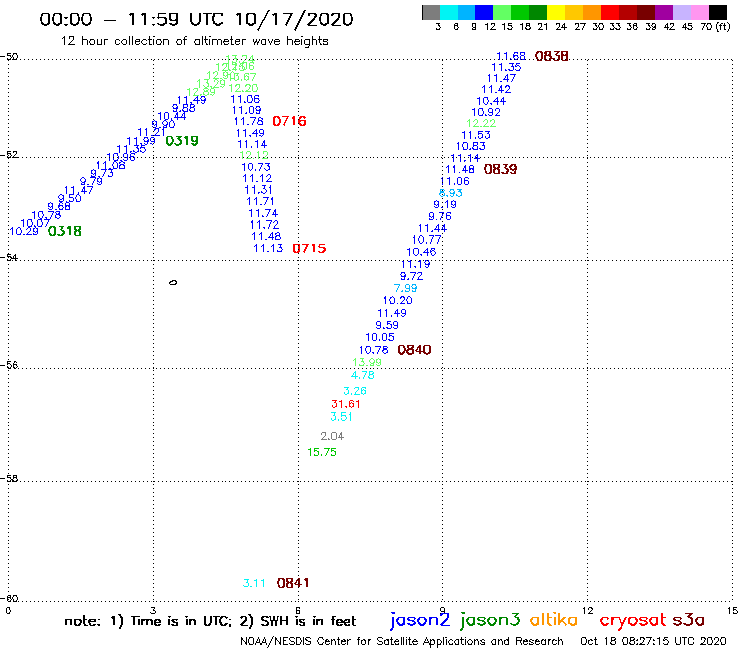Screen dimensions: 740x650
Task: Click the gray swatch in the color scale
Action: (x=431, y=12)
